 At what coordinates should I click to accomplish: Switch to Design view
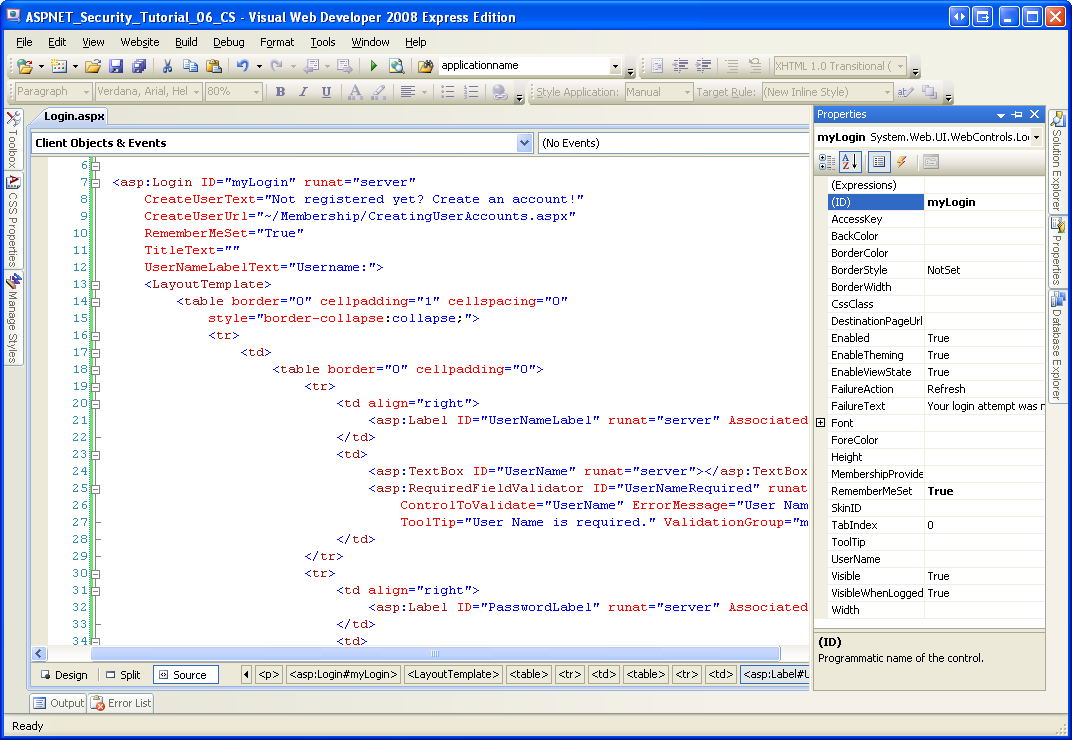[x=64, y=675]
